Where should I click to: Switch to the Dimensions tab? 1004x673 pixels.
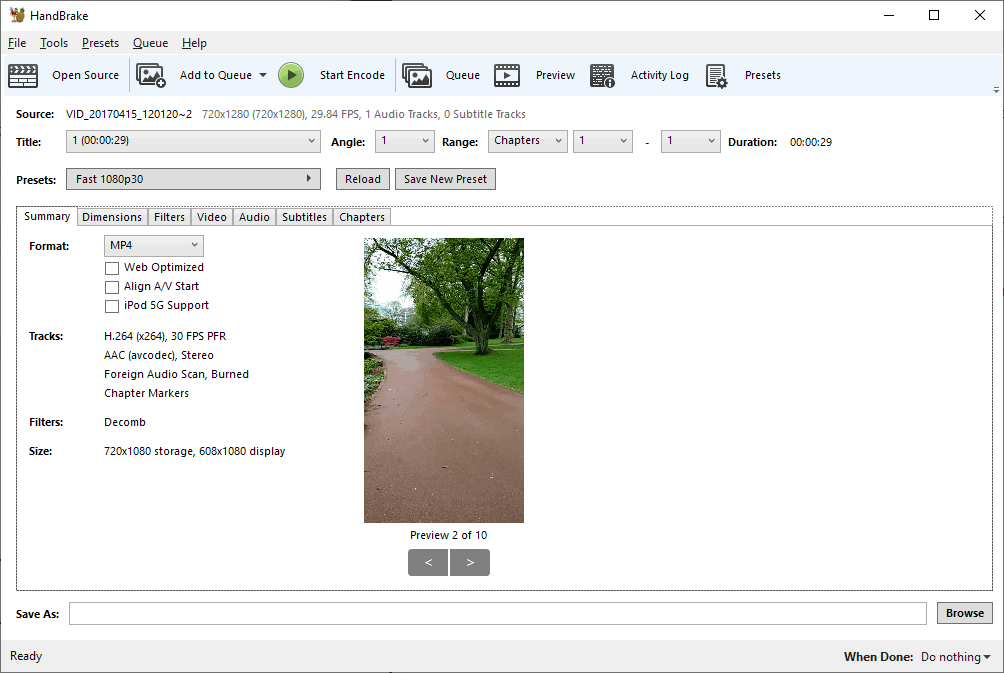[x=112, y=216]
